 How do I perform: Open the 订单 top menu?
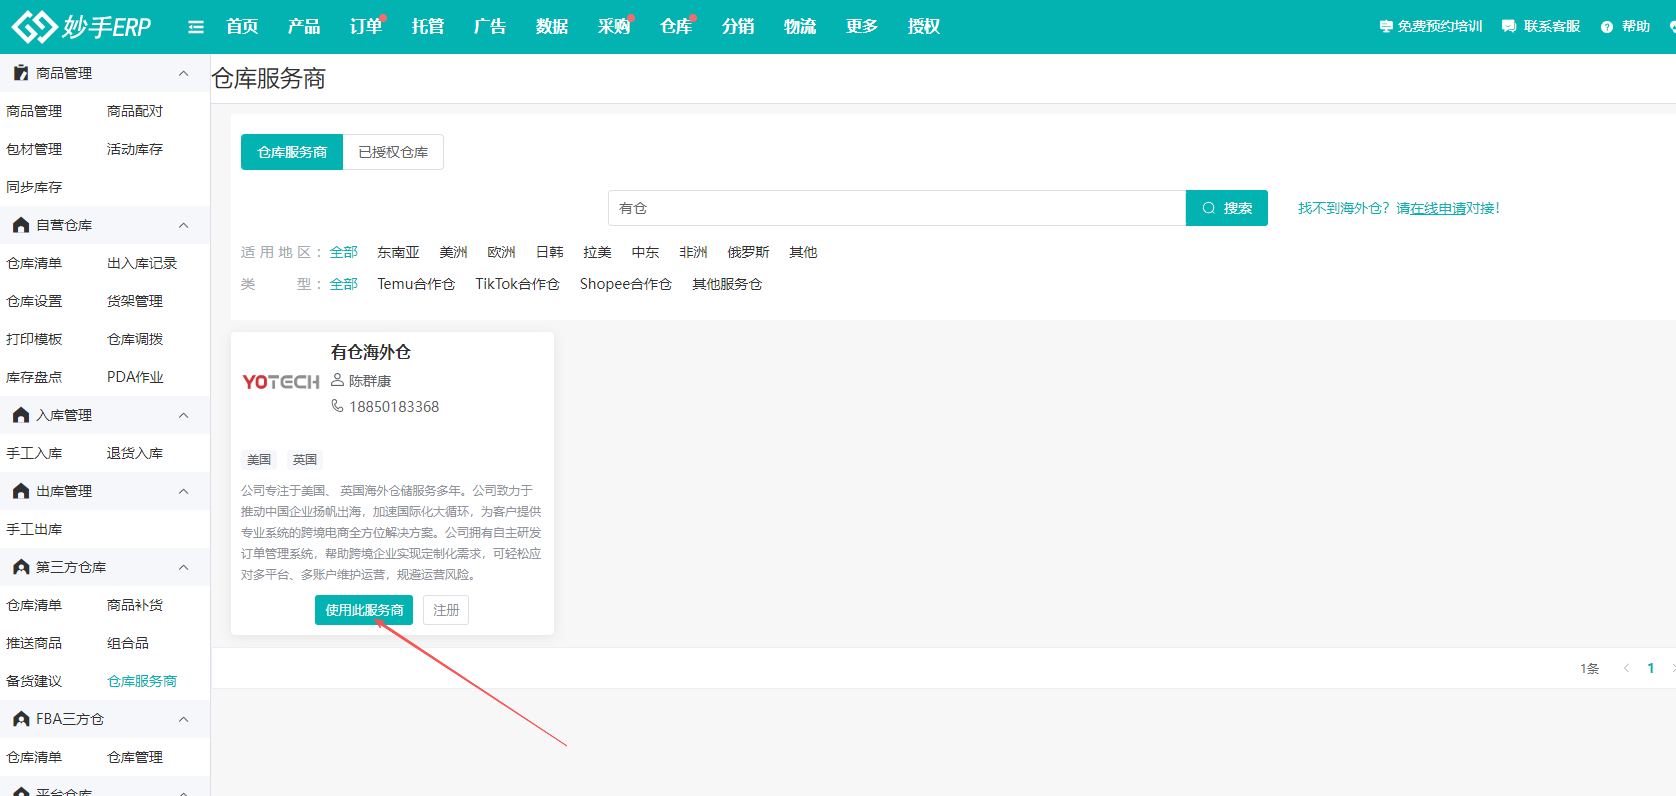coord(366,27)
